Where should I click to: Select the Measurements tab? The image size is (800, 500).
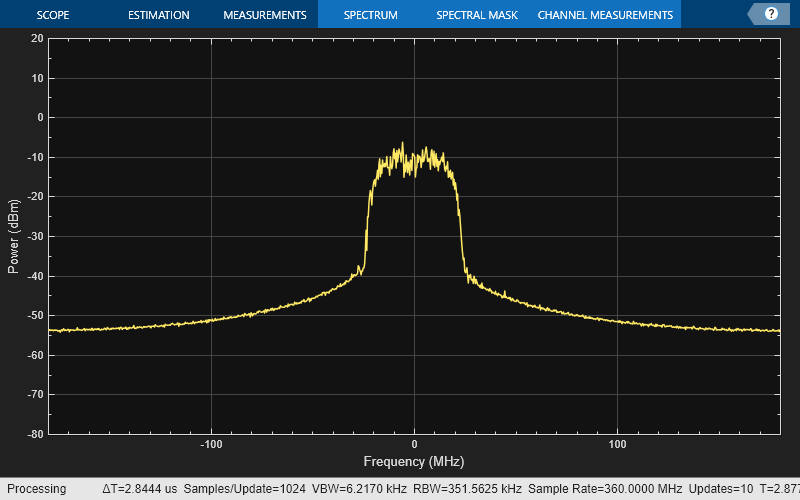(x=264, y=15)
